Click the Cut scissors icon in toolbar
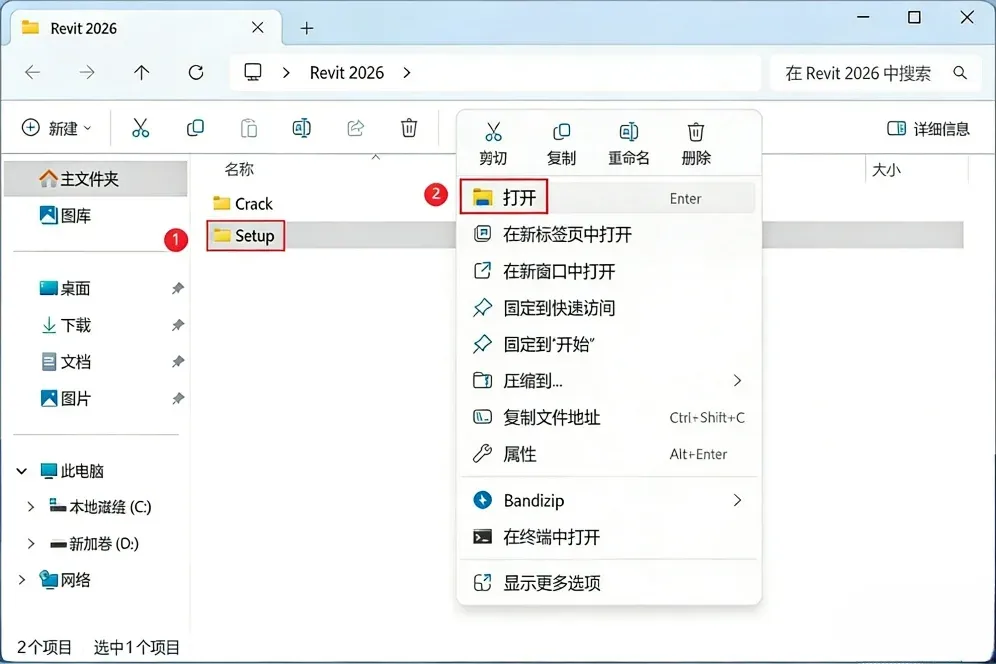Screen dimensions: 996x664 tap(140, 128)
